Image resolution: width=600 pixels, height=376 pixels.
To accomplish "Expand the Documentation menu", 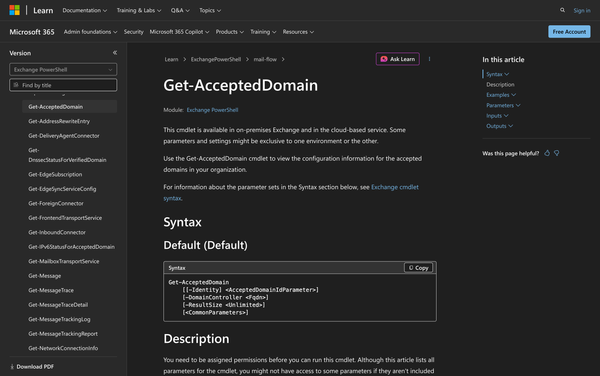I will click(x=85, y=10).
